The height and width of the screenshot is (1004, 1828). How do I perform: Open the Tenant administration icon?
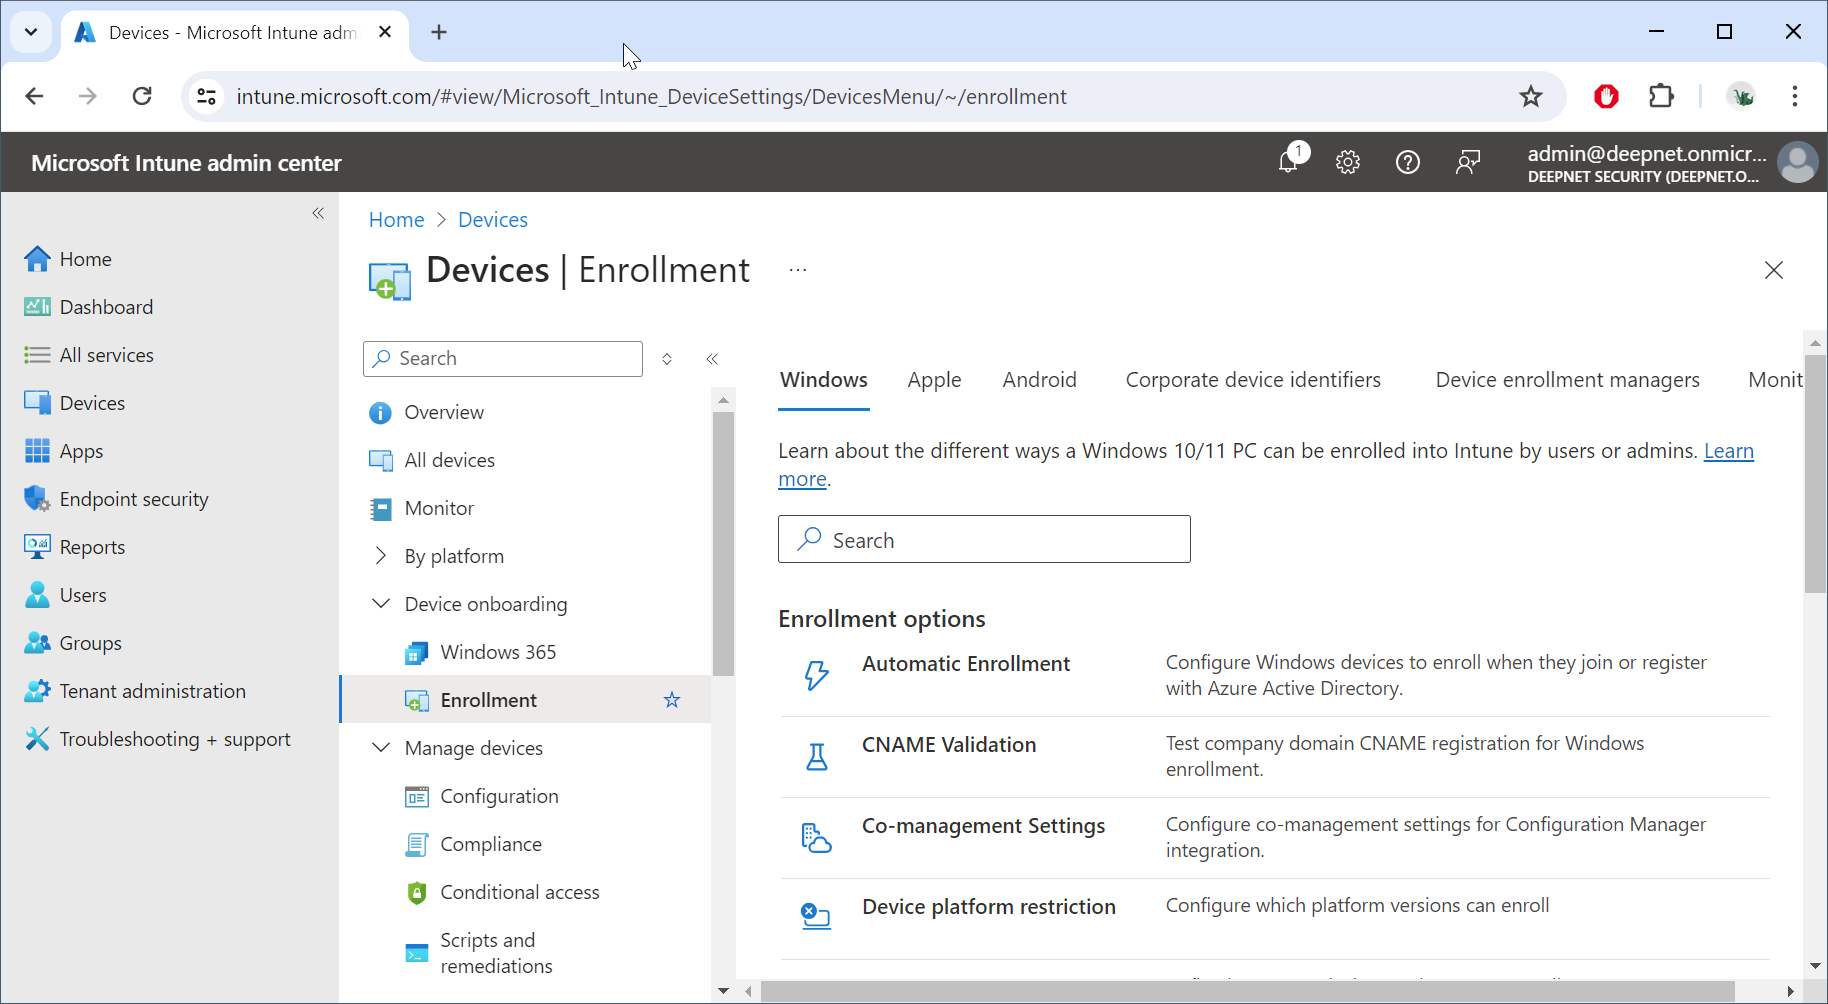tap(37, 691)
